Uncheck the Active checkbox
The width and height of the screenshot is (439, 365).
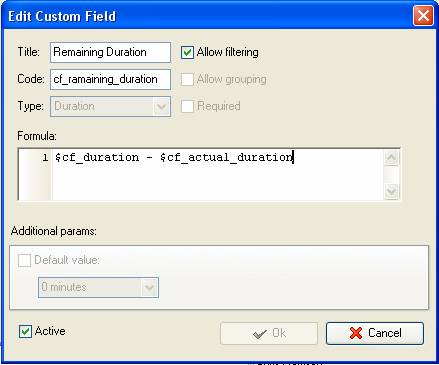(x=25, y=331)
